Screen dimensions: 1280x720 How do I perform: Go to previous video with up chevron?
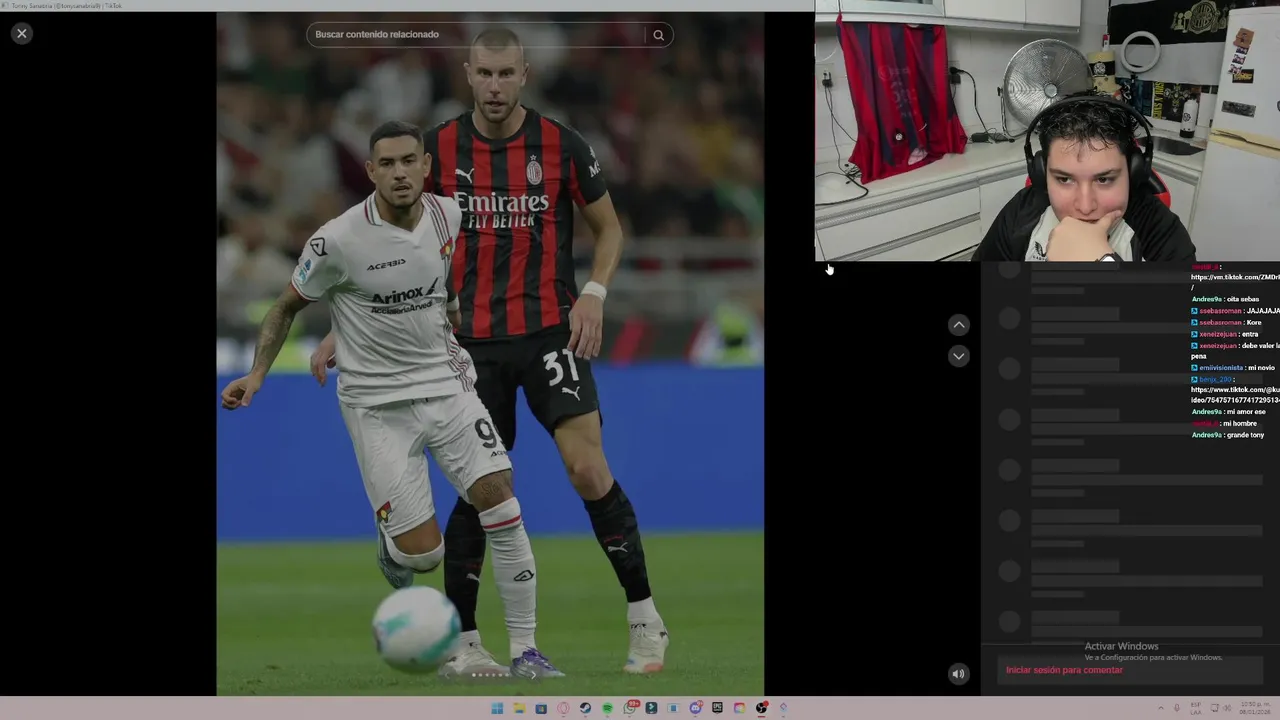pos(958,325)
